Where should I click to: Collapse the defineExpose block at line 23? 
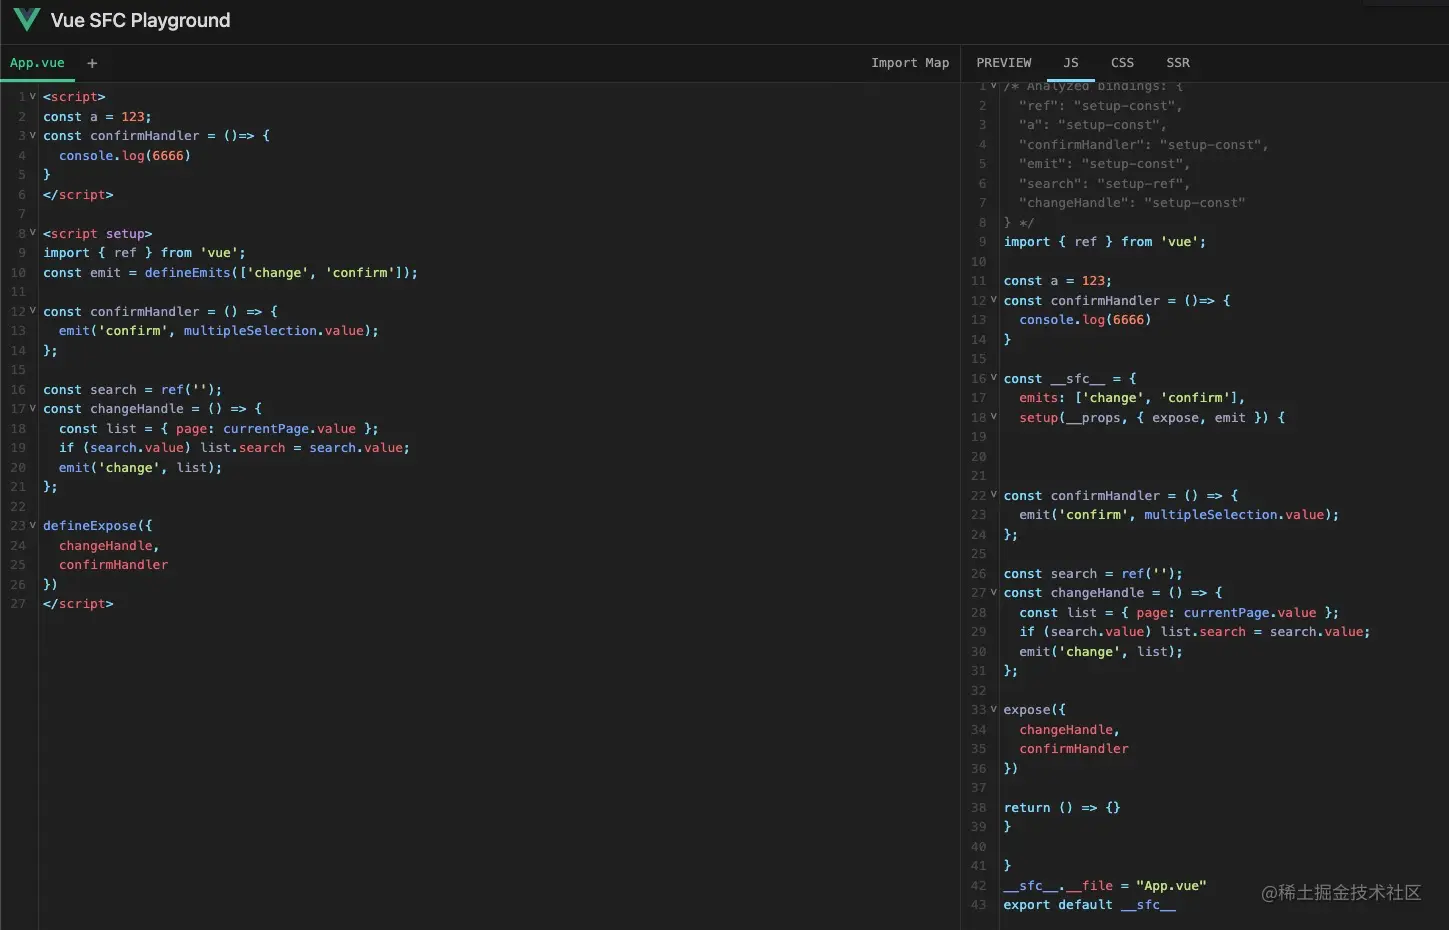[x=32, y=525]
